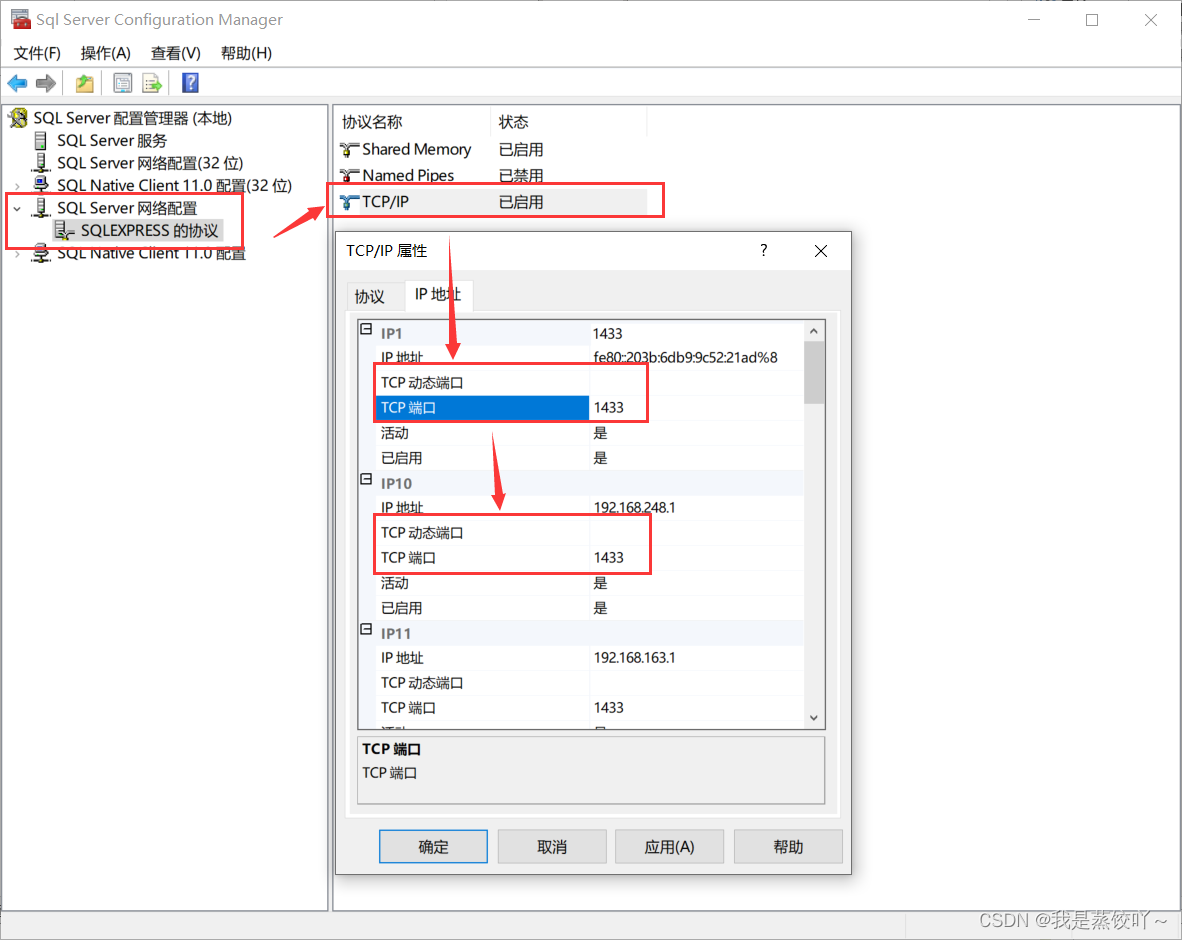Viewport: 1182px width, 940px height.
Task: Open the 文件(F) menu
Action: pos(37,53)
